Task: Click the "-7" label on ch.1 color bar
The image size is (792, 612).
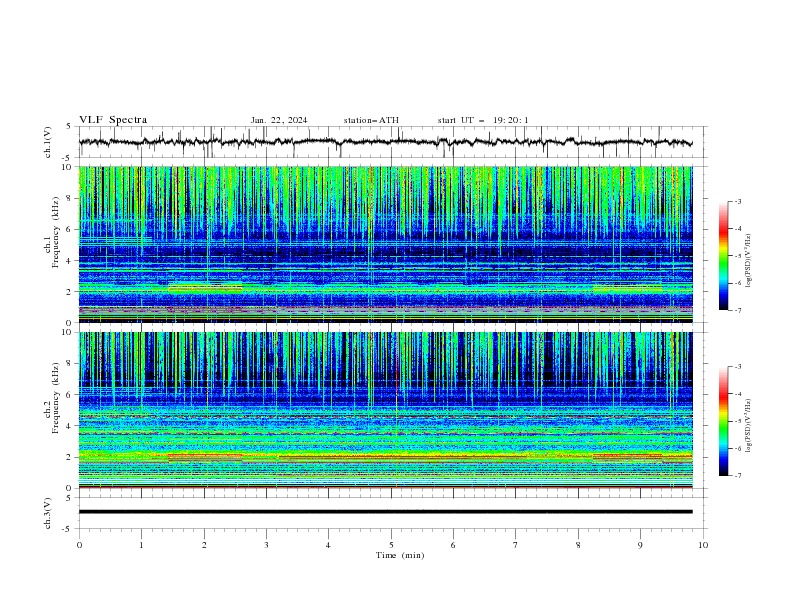Action: tap(738, 310)
